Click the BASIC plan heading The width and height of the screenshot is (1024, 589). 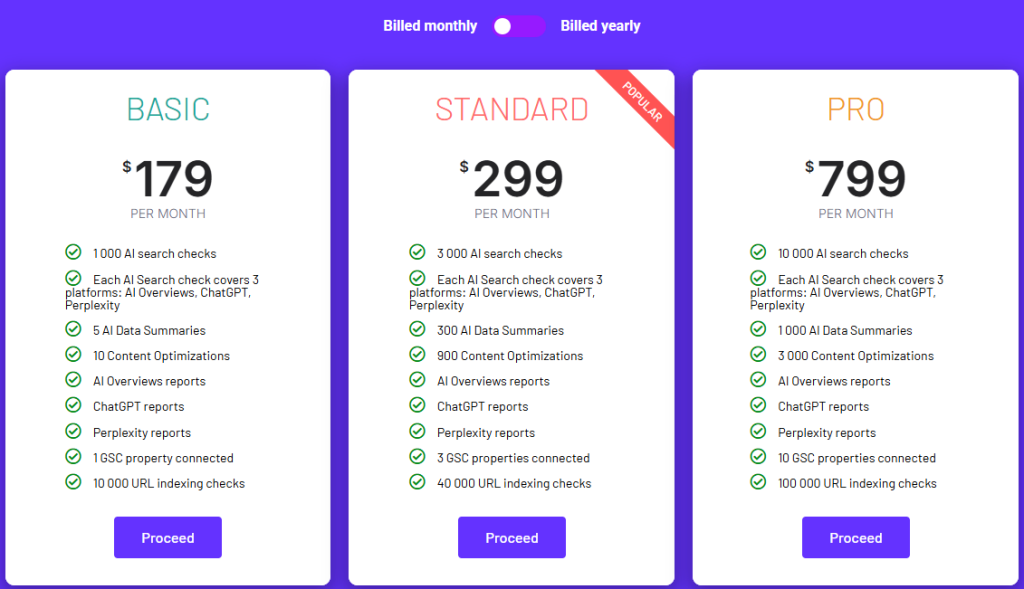point(168,109)
